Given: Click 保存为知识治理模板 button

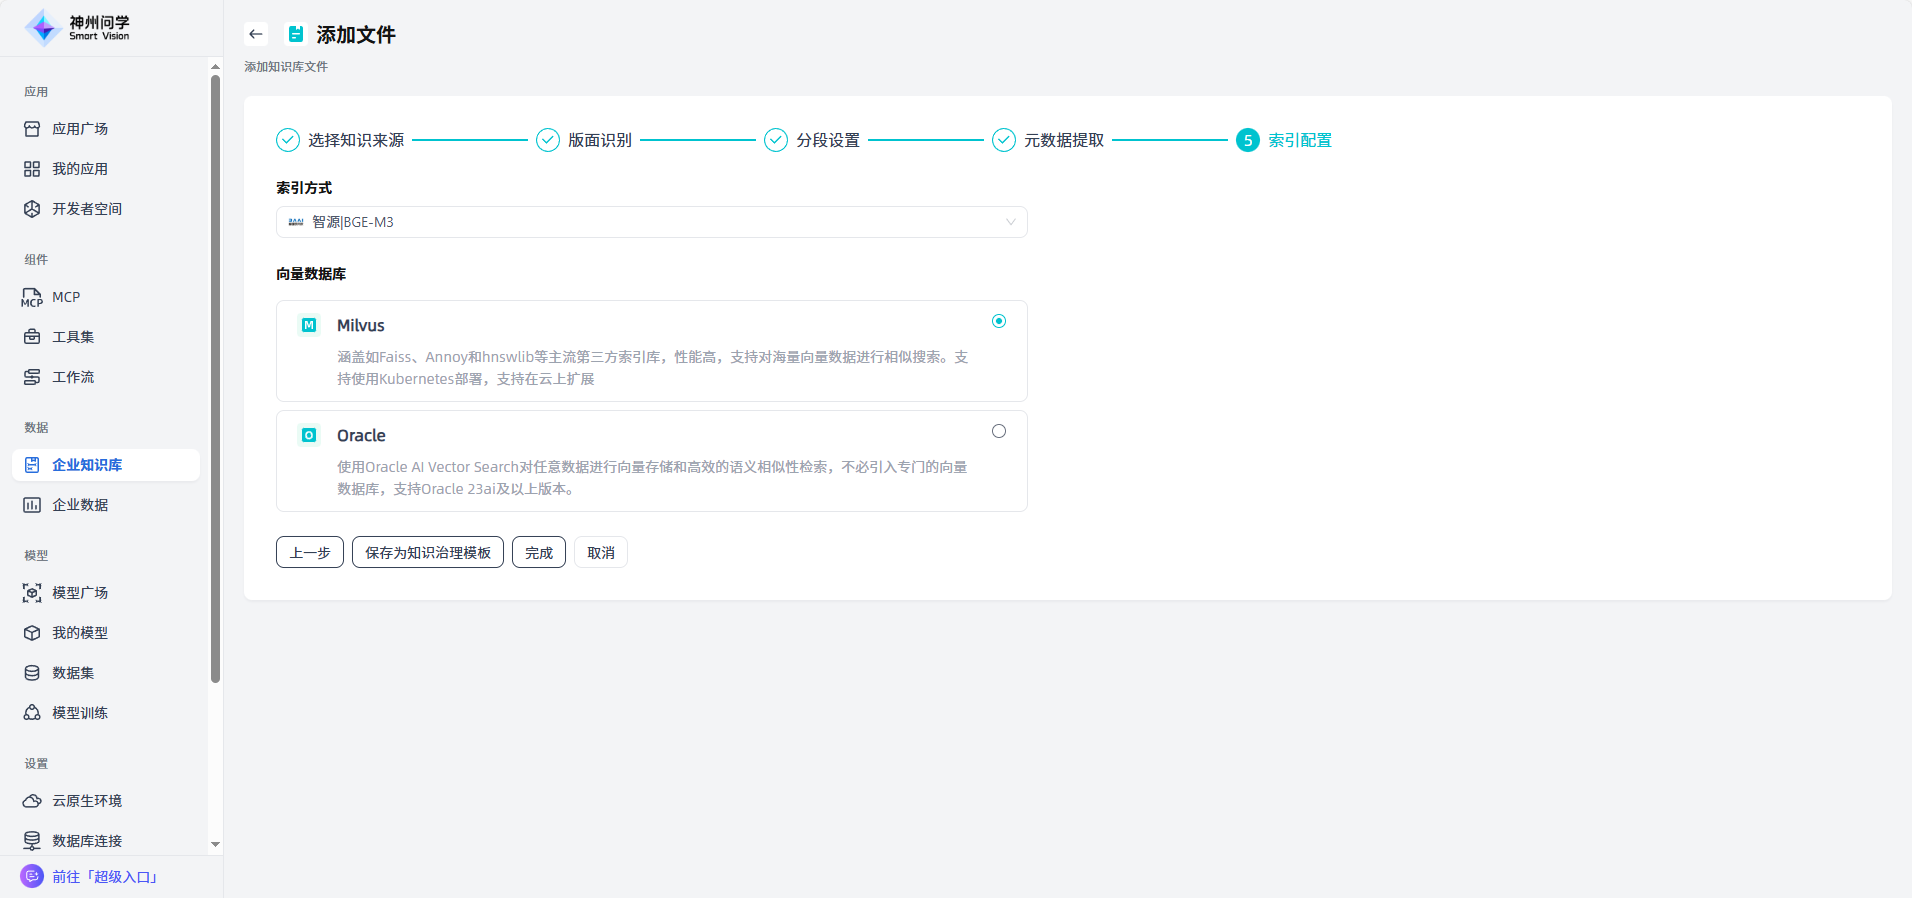Looking at the screenshot, I should point(427,553).
